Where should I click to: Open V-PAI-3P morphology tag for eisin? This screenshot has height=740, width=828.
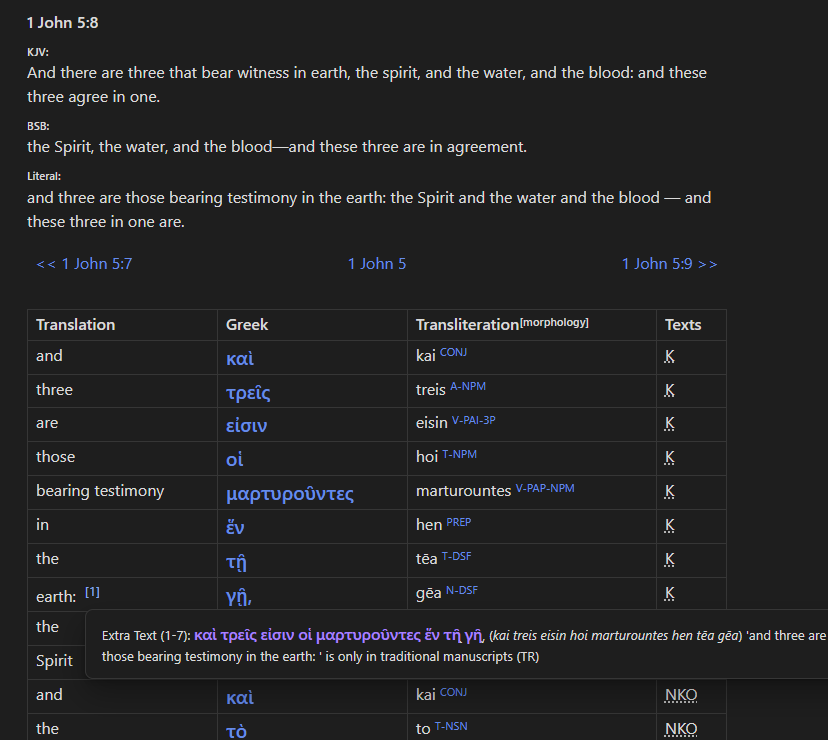coord(474,420)
